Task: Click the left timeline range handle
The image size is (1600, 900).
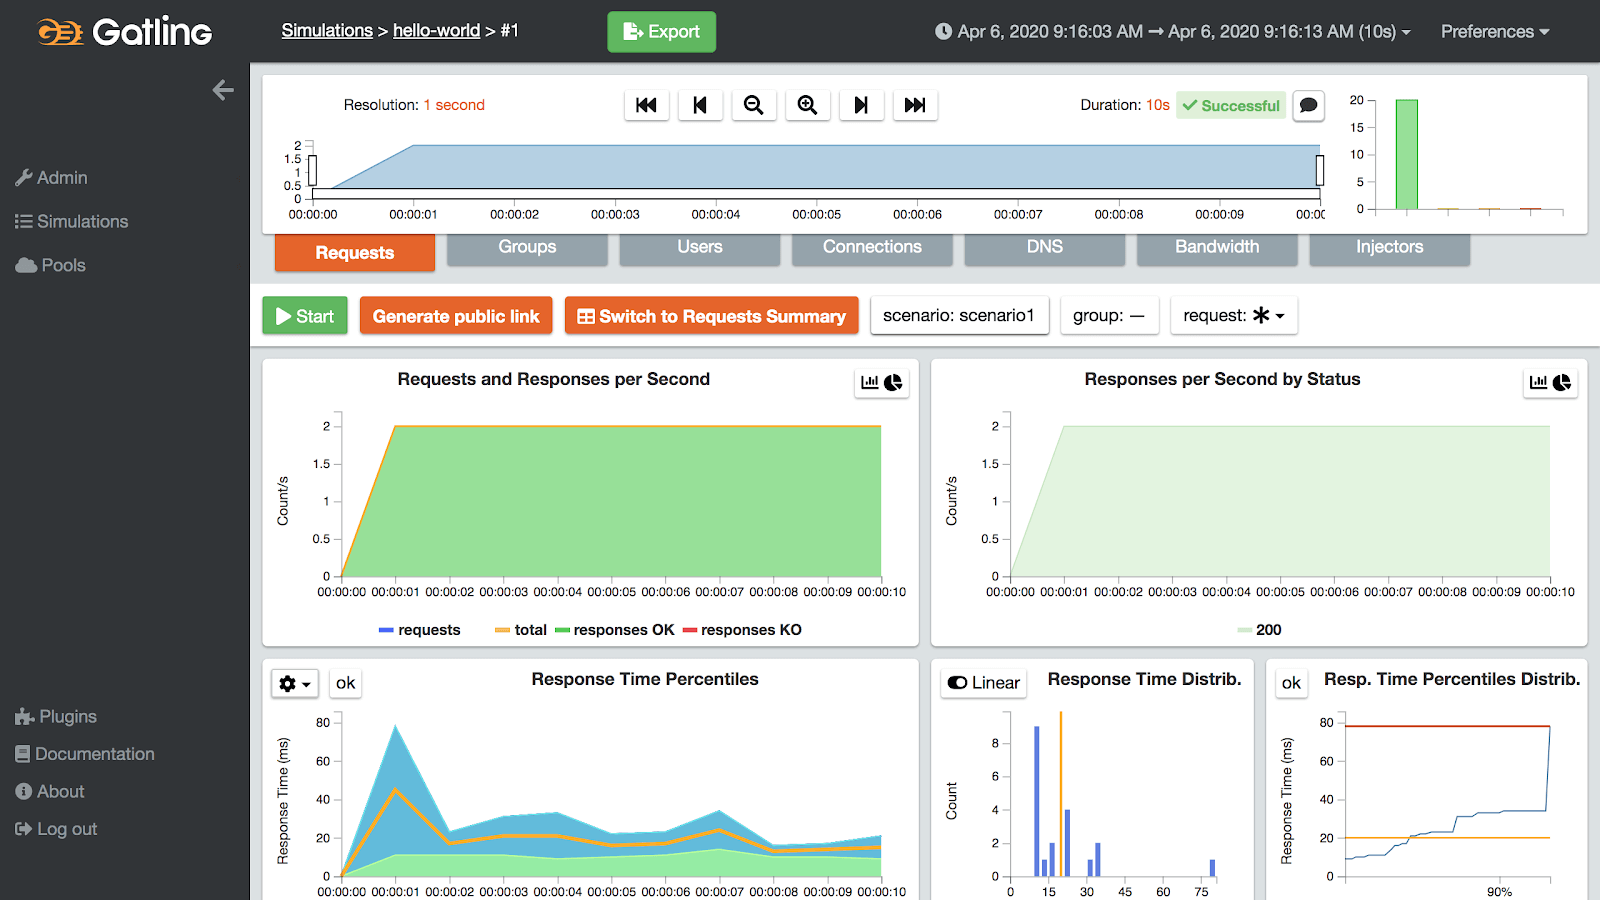Action: 313,171
